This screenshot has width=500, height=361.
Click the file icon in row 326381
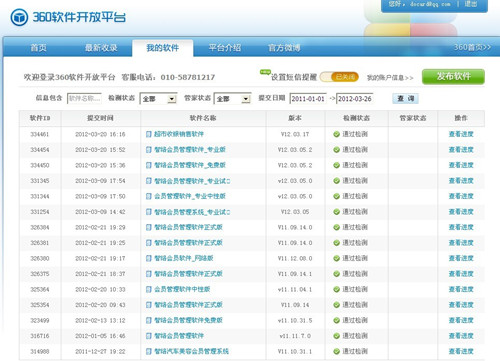click(149, 243)
